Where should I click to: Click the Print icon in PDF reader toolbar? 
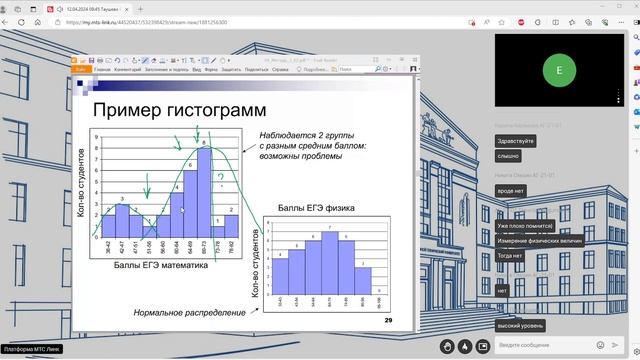[100, 60]
